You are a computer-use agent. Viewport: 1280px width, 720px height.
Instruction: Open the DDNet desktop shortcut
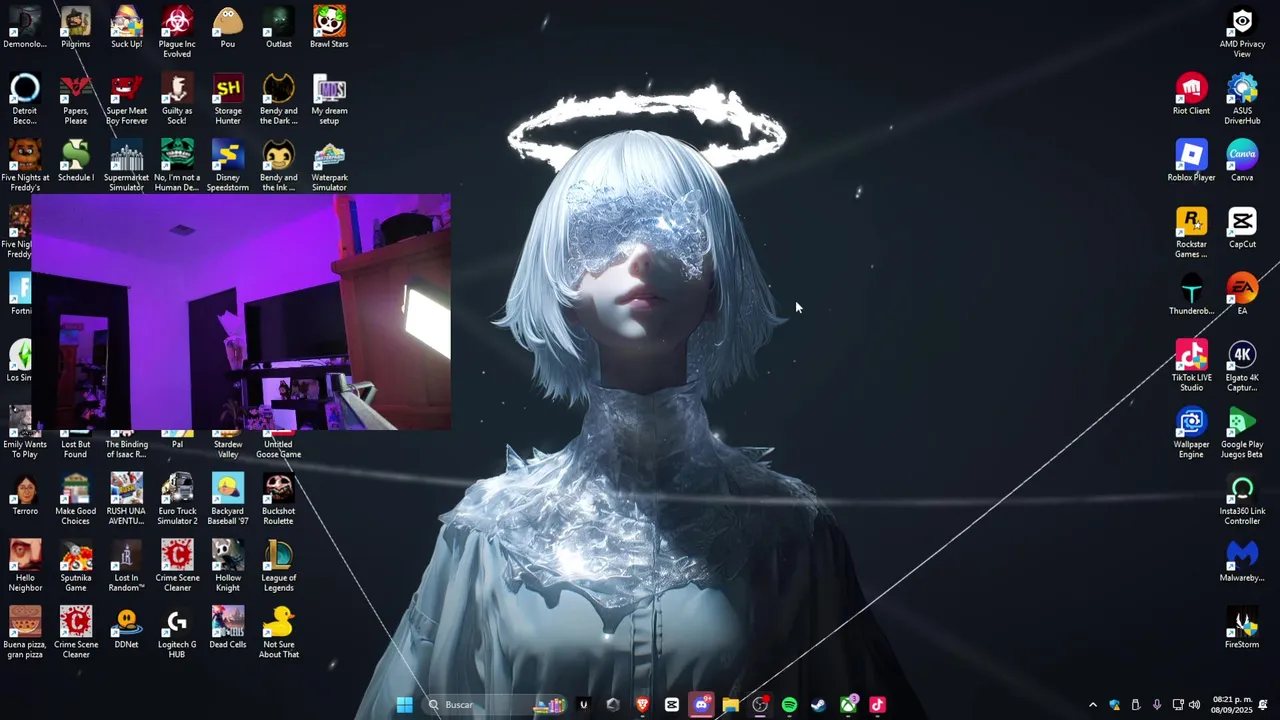click(x=126, y=628)
